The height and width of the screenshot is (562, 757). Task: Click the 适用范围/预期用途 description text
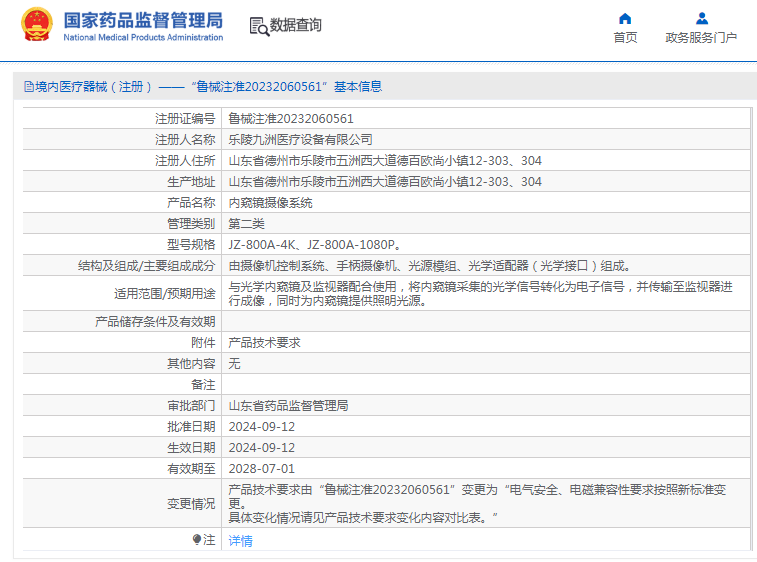pos(480,294)
